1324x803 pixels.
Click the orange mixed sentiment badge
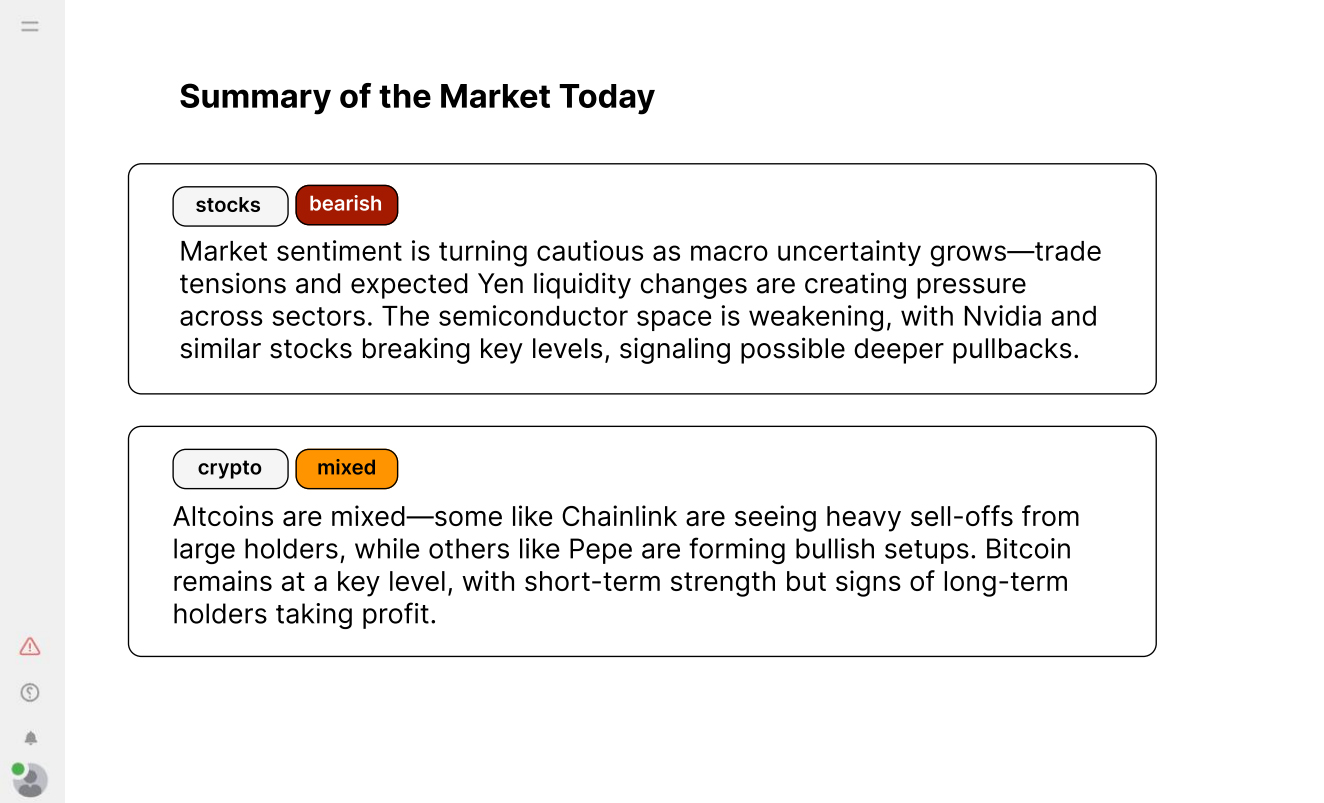point(347,468)
